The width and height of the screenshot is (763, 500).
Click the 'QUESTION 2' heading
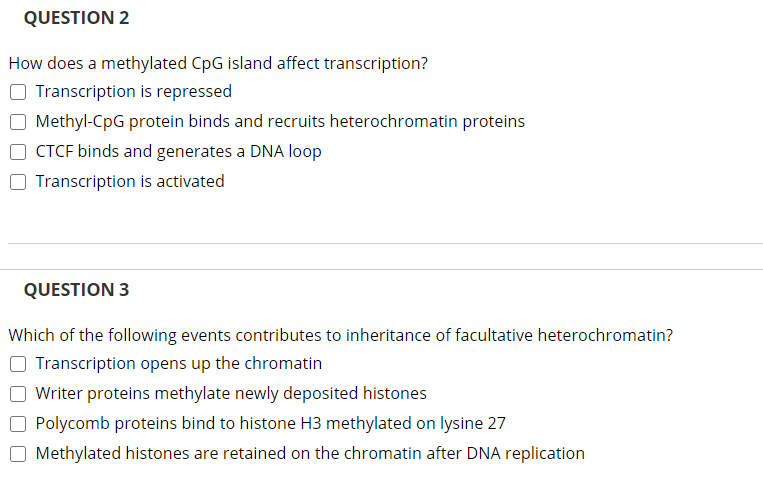[x=76, y=18]
